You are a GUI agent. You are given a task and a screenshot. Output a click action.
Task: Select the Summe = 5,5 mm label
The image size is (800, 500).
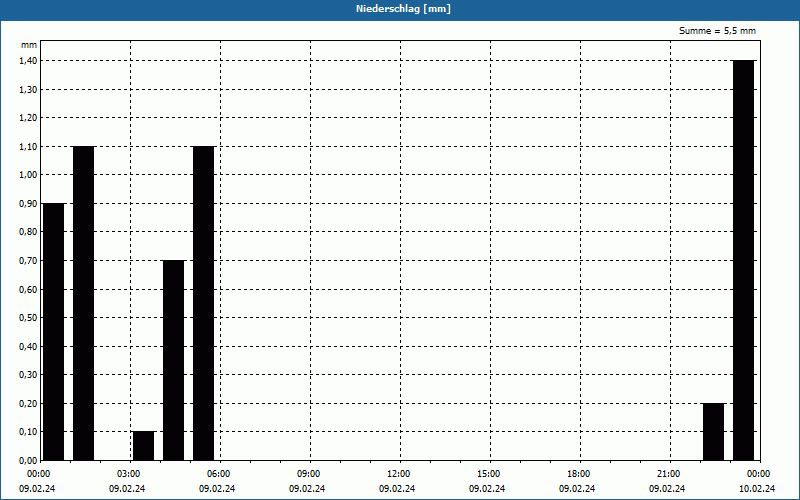coord(717,31)
